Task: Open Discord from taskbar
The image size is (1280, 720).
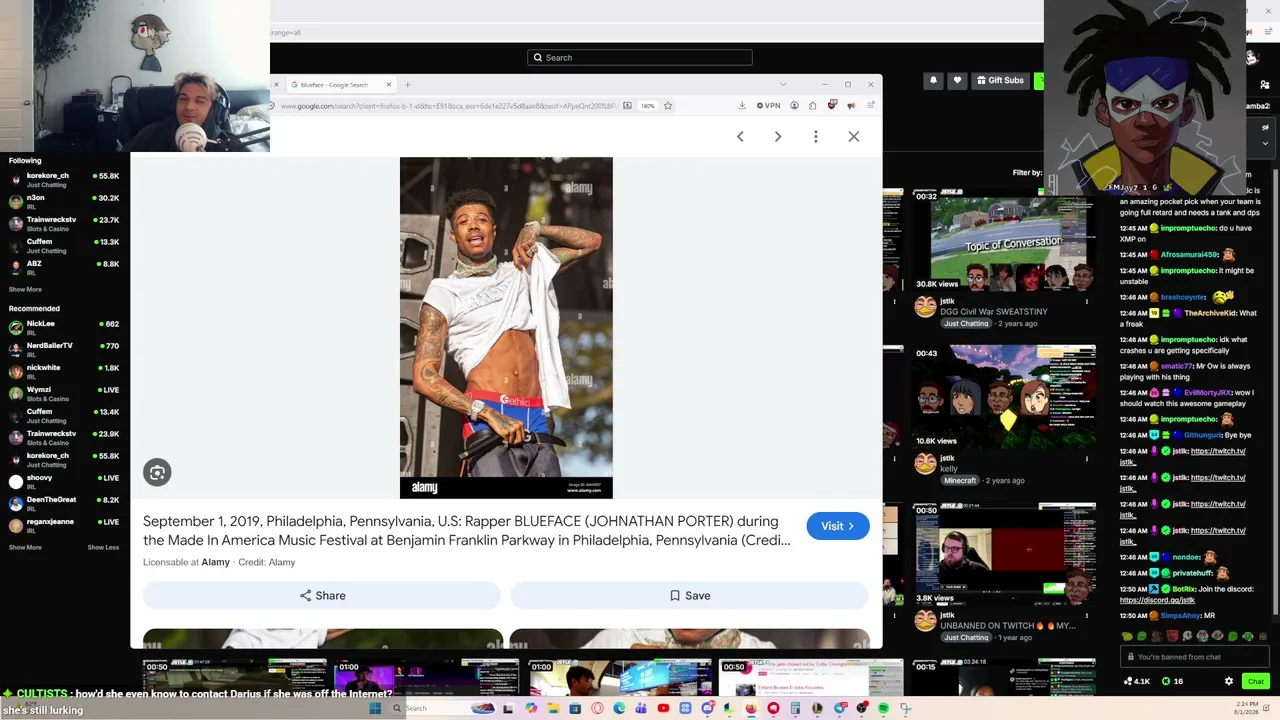Action: click(708, 708)
